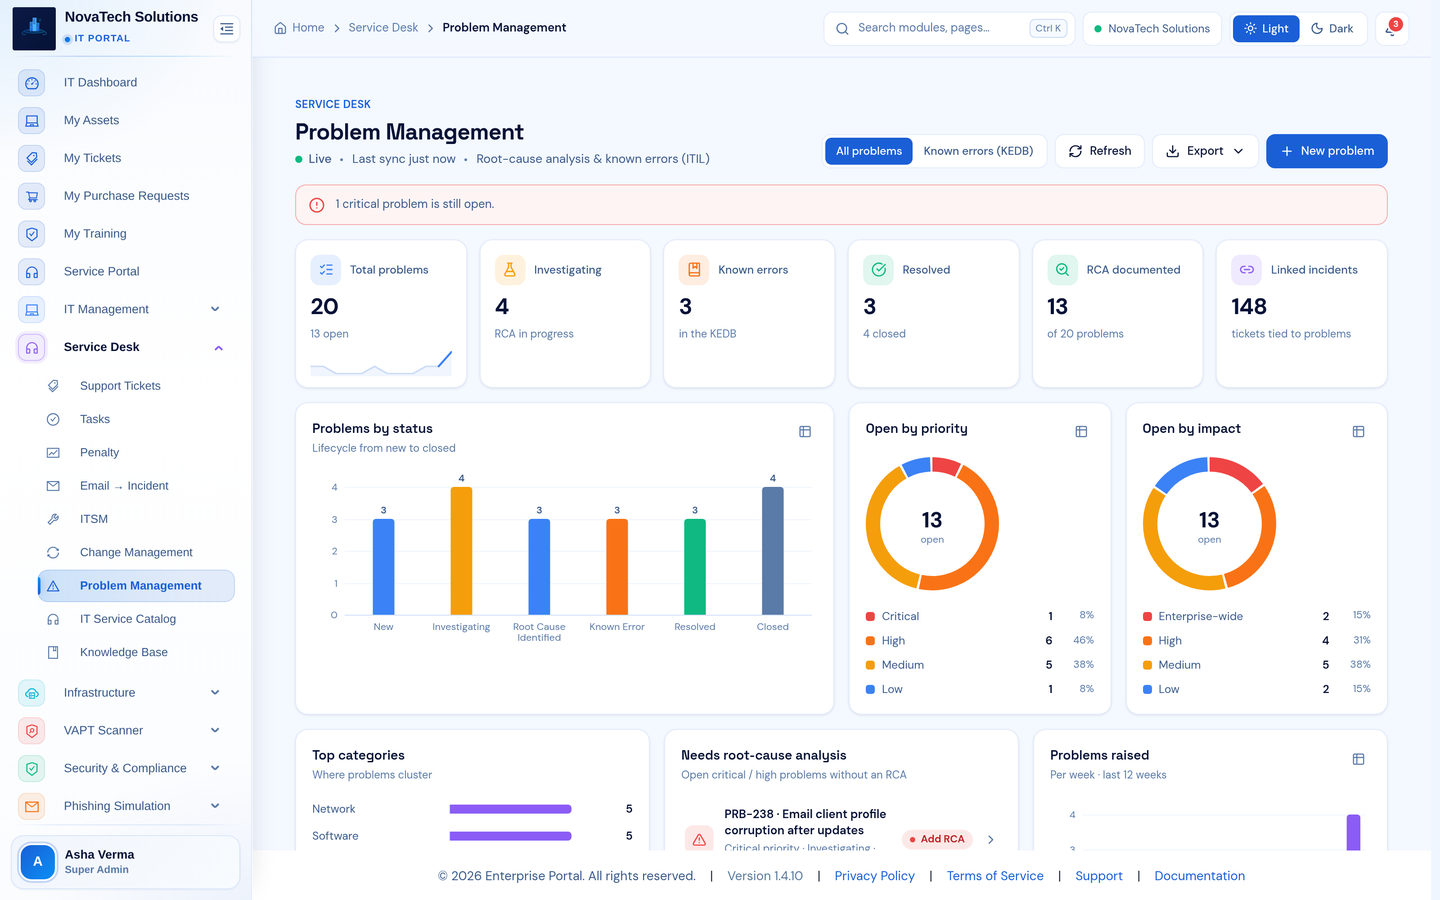Open the IT Dashboard sidebar icon

tap(32, 83)
